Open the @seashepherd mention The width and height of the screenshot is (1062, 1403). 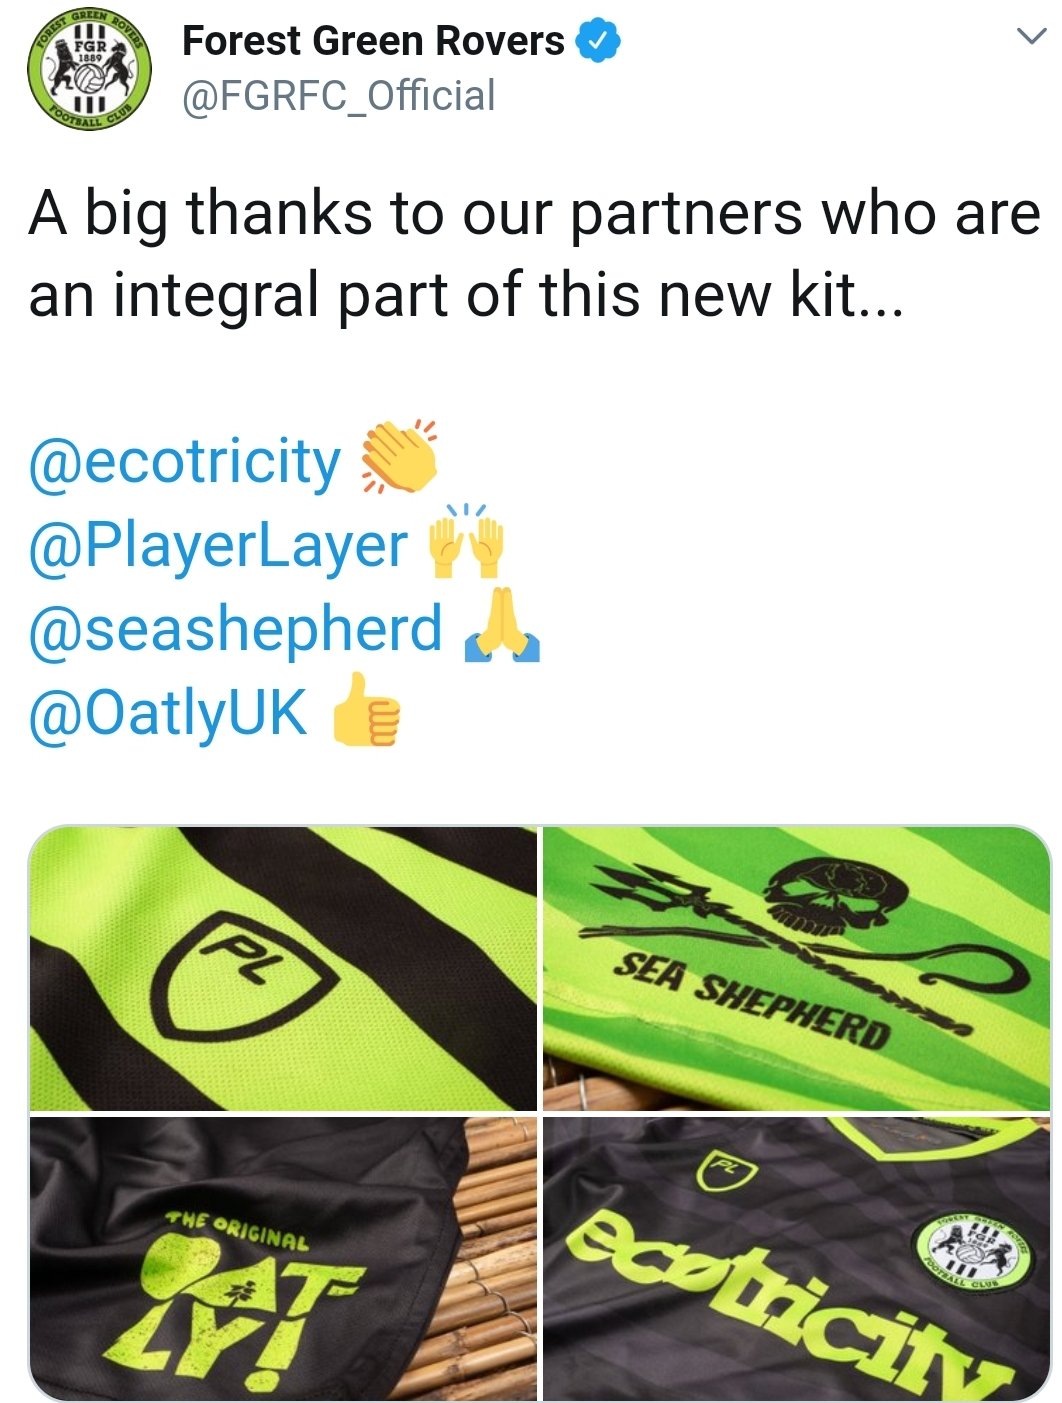[x=235, y=630]
